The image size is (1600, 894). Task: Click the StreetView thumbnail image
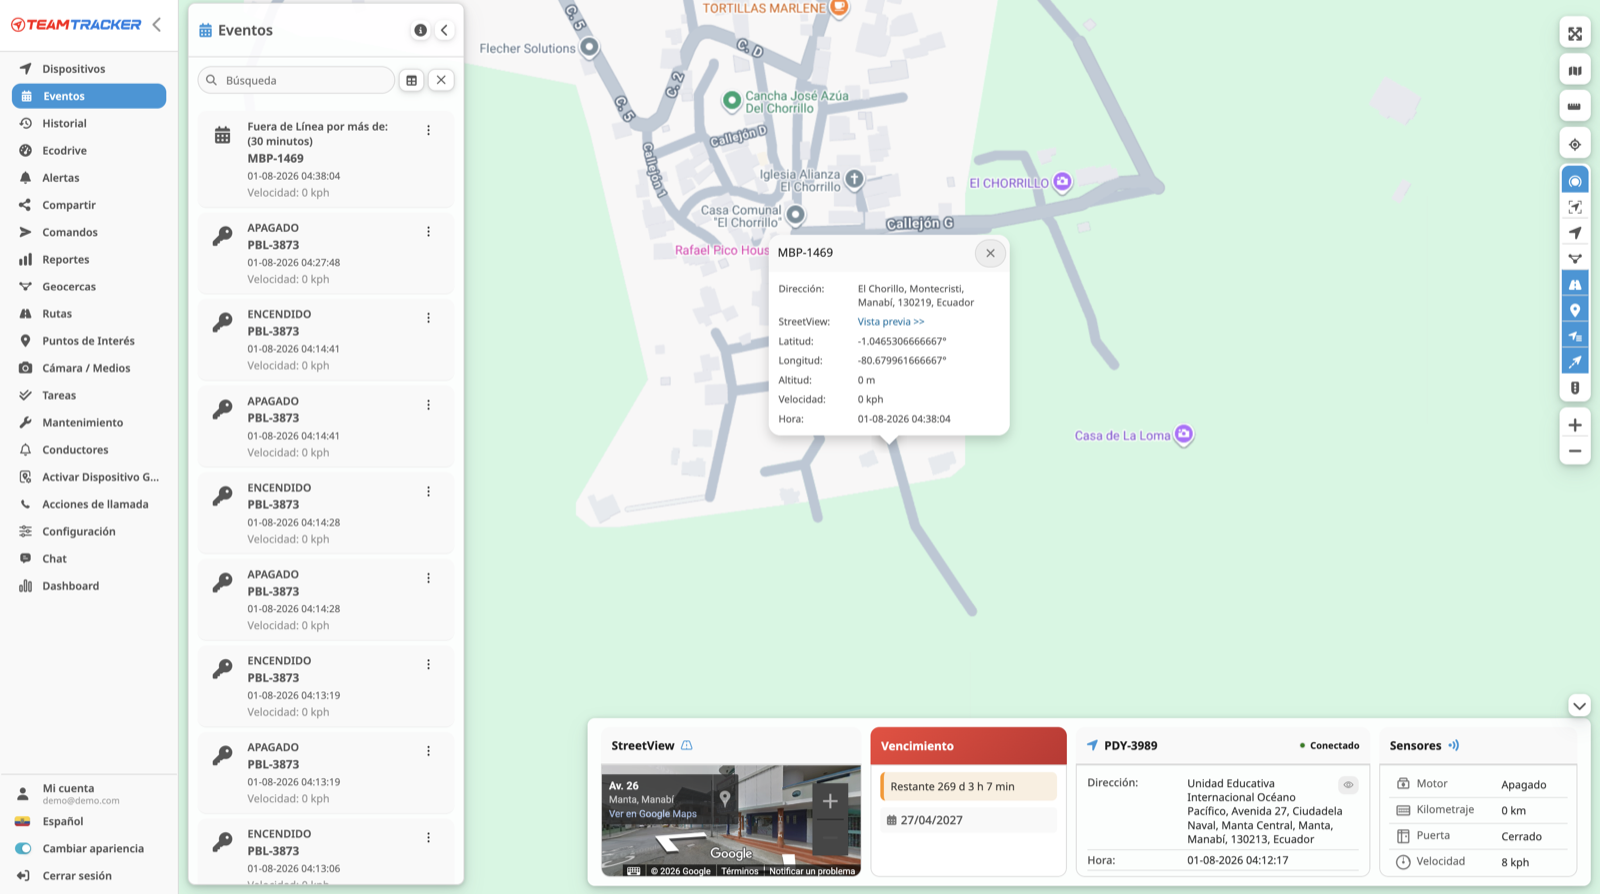(x=731, y=820)
